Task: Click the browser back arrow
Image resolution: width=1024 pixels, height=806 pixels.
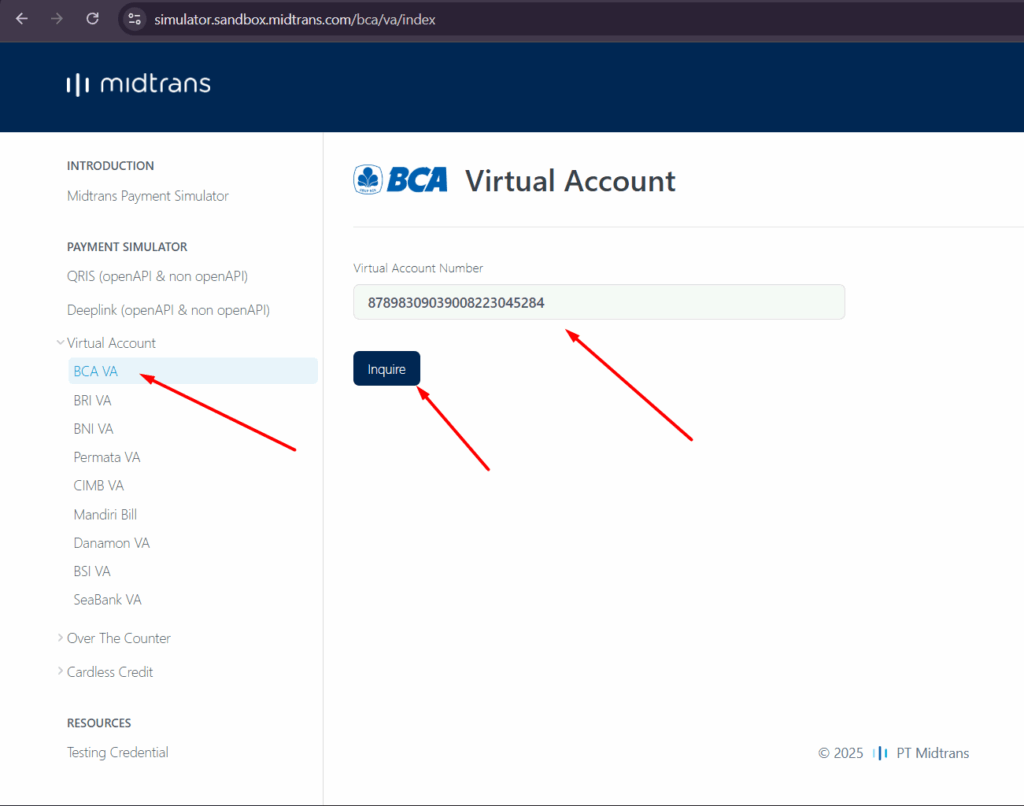Action: point(22,19)
